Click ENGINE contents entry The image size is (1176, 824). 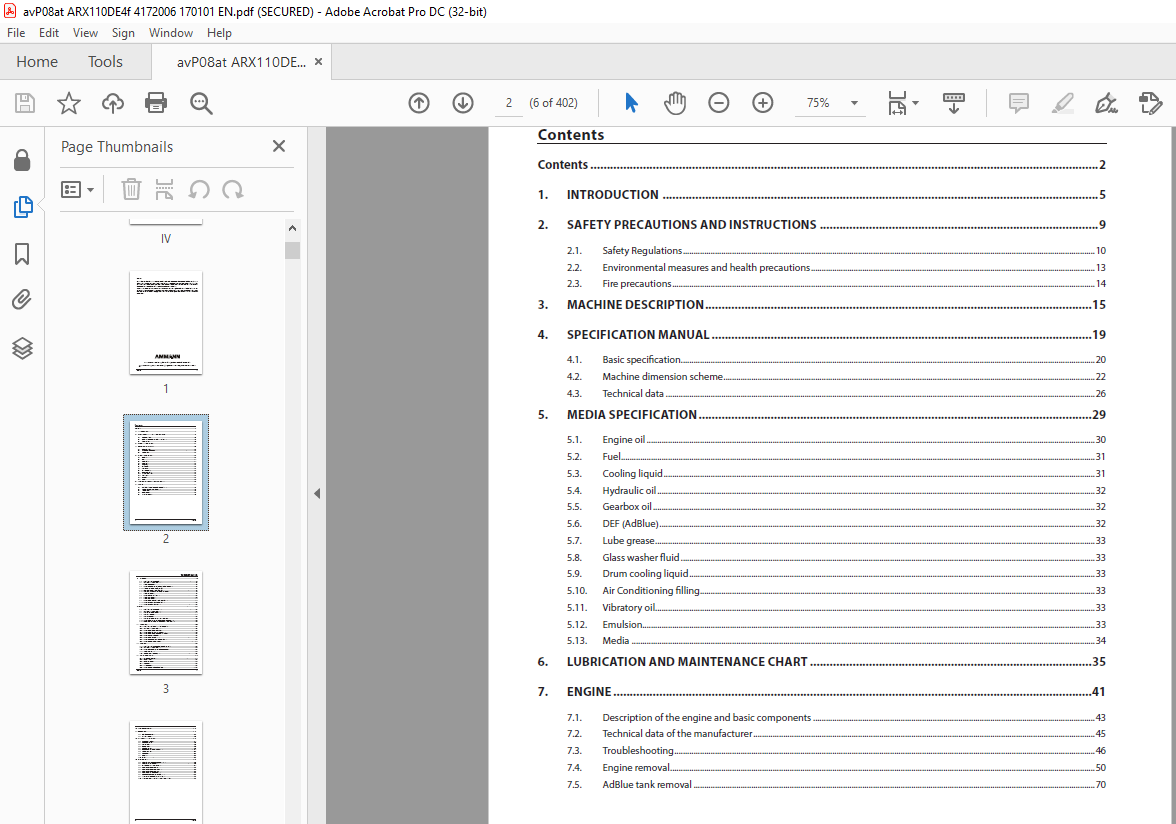click(x=821, y=691)
